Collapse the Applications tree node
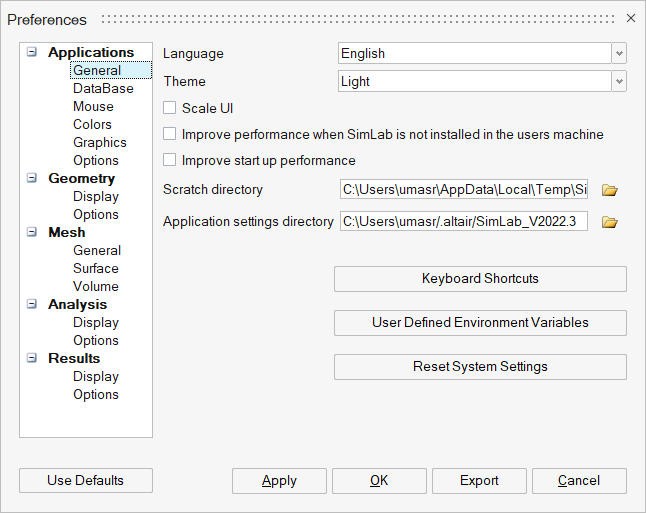The width and height of the screenshot is (646, 513). click(x=32, y=53)
